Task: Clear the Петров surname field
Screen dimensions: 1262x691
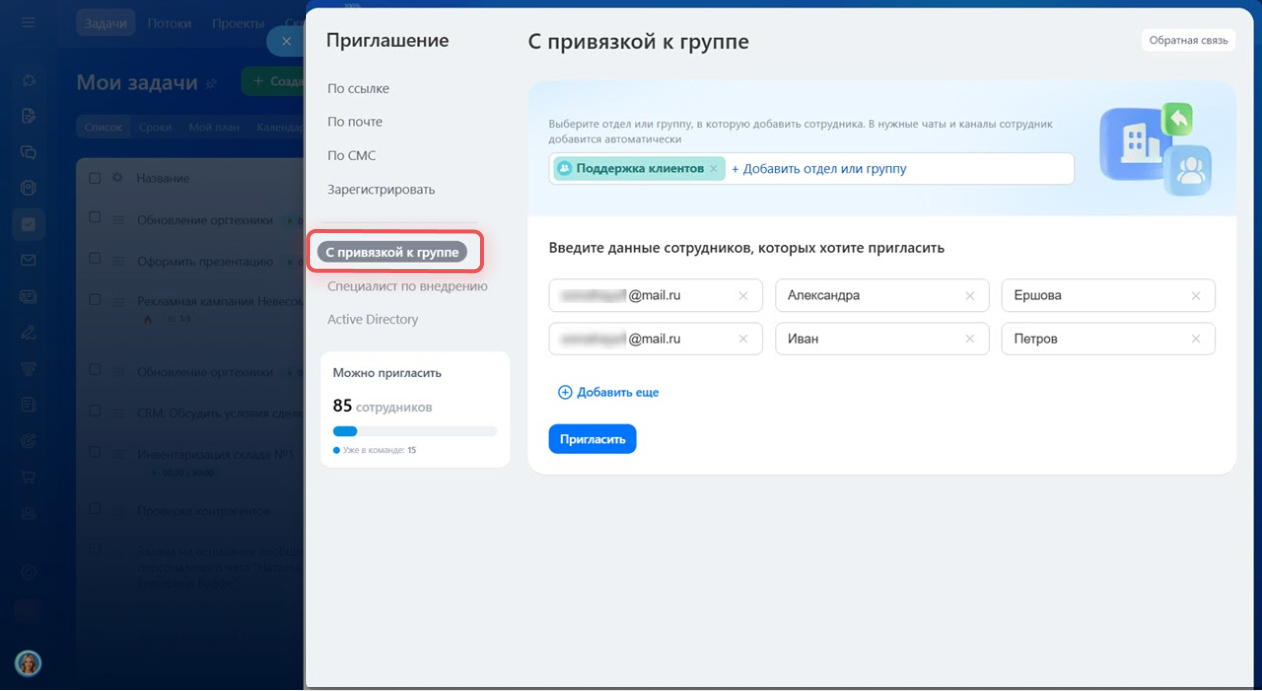Action: [x=1195, y=339]
